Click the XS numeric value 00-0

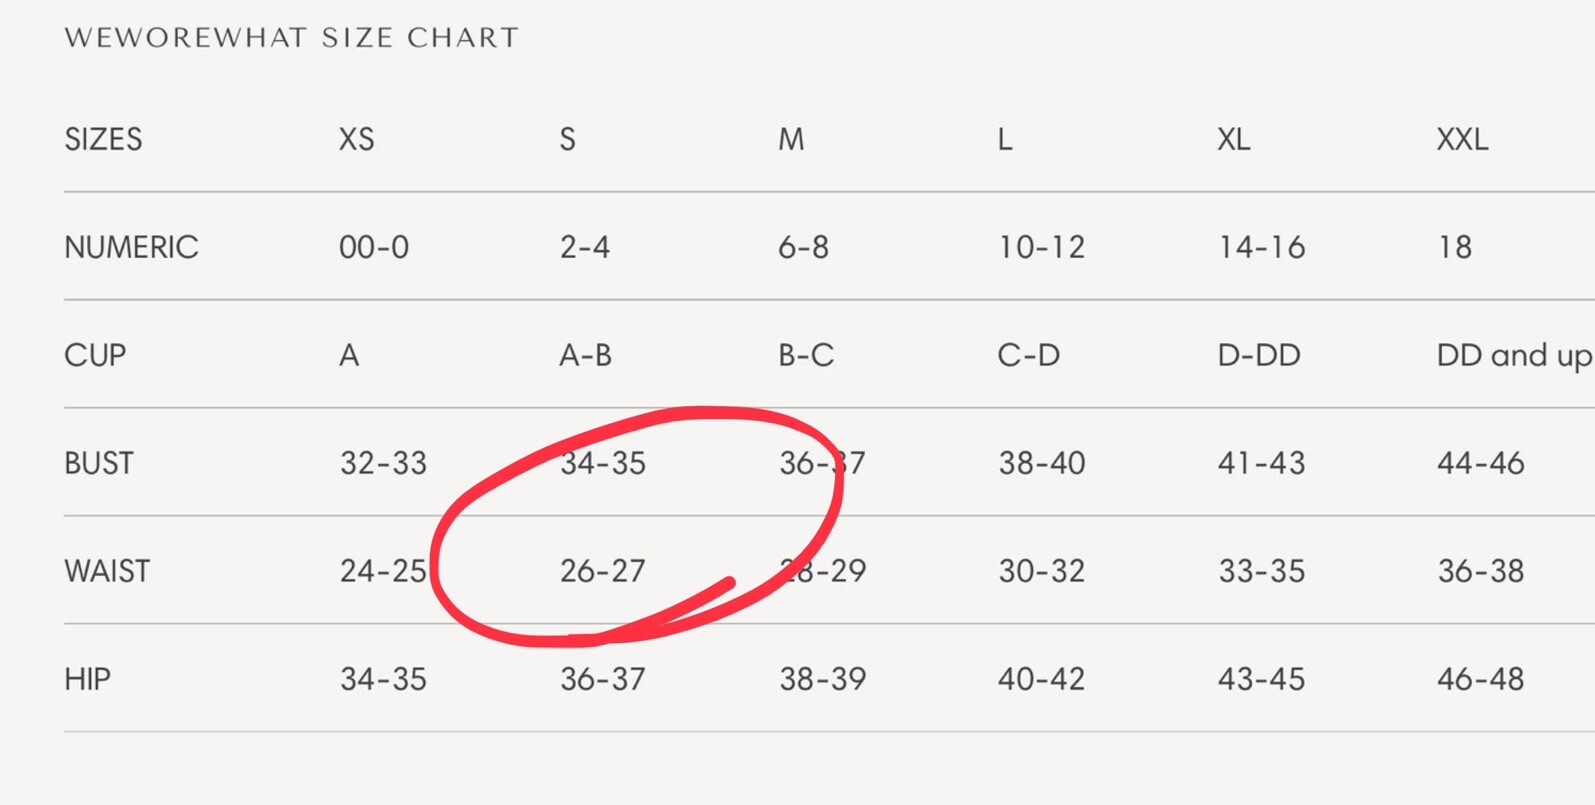coord(374,247)
